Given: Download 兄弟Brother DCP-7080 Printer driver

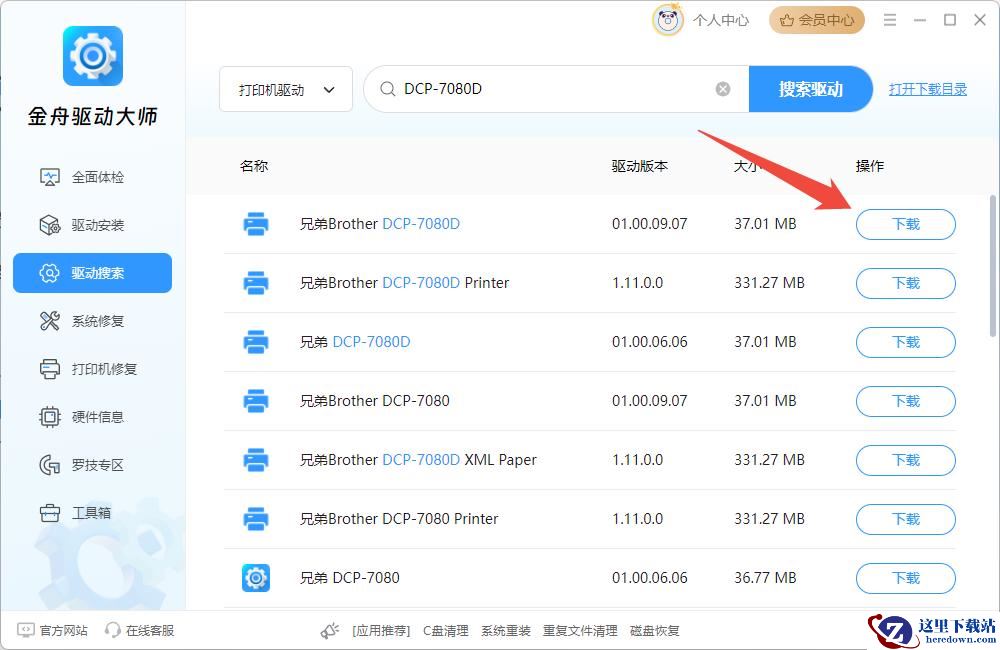Looking at the screenshot, I should pyautogui.click(x=906, y=519).
